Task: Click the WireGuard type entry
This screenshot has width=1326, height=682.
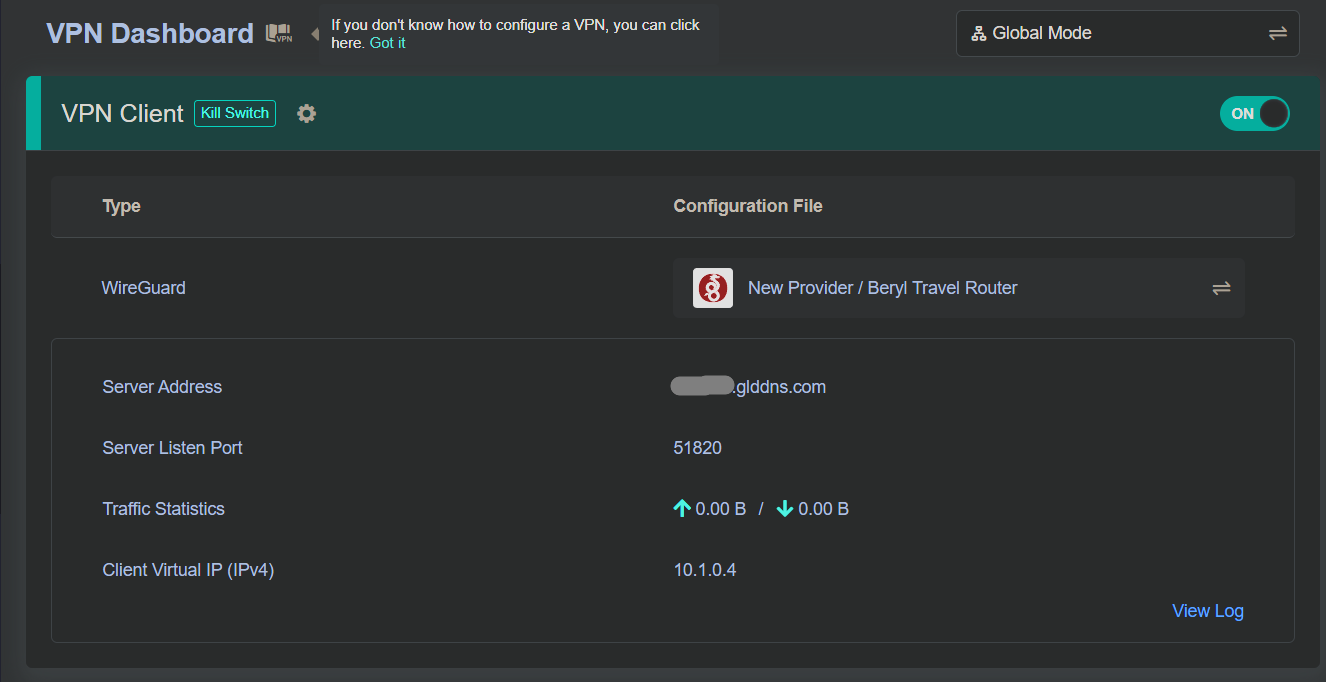Action: click(144, 288)
